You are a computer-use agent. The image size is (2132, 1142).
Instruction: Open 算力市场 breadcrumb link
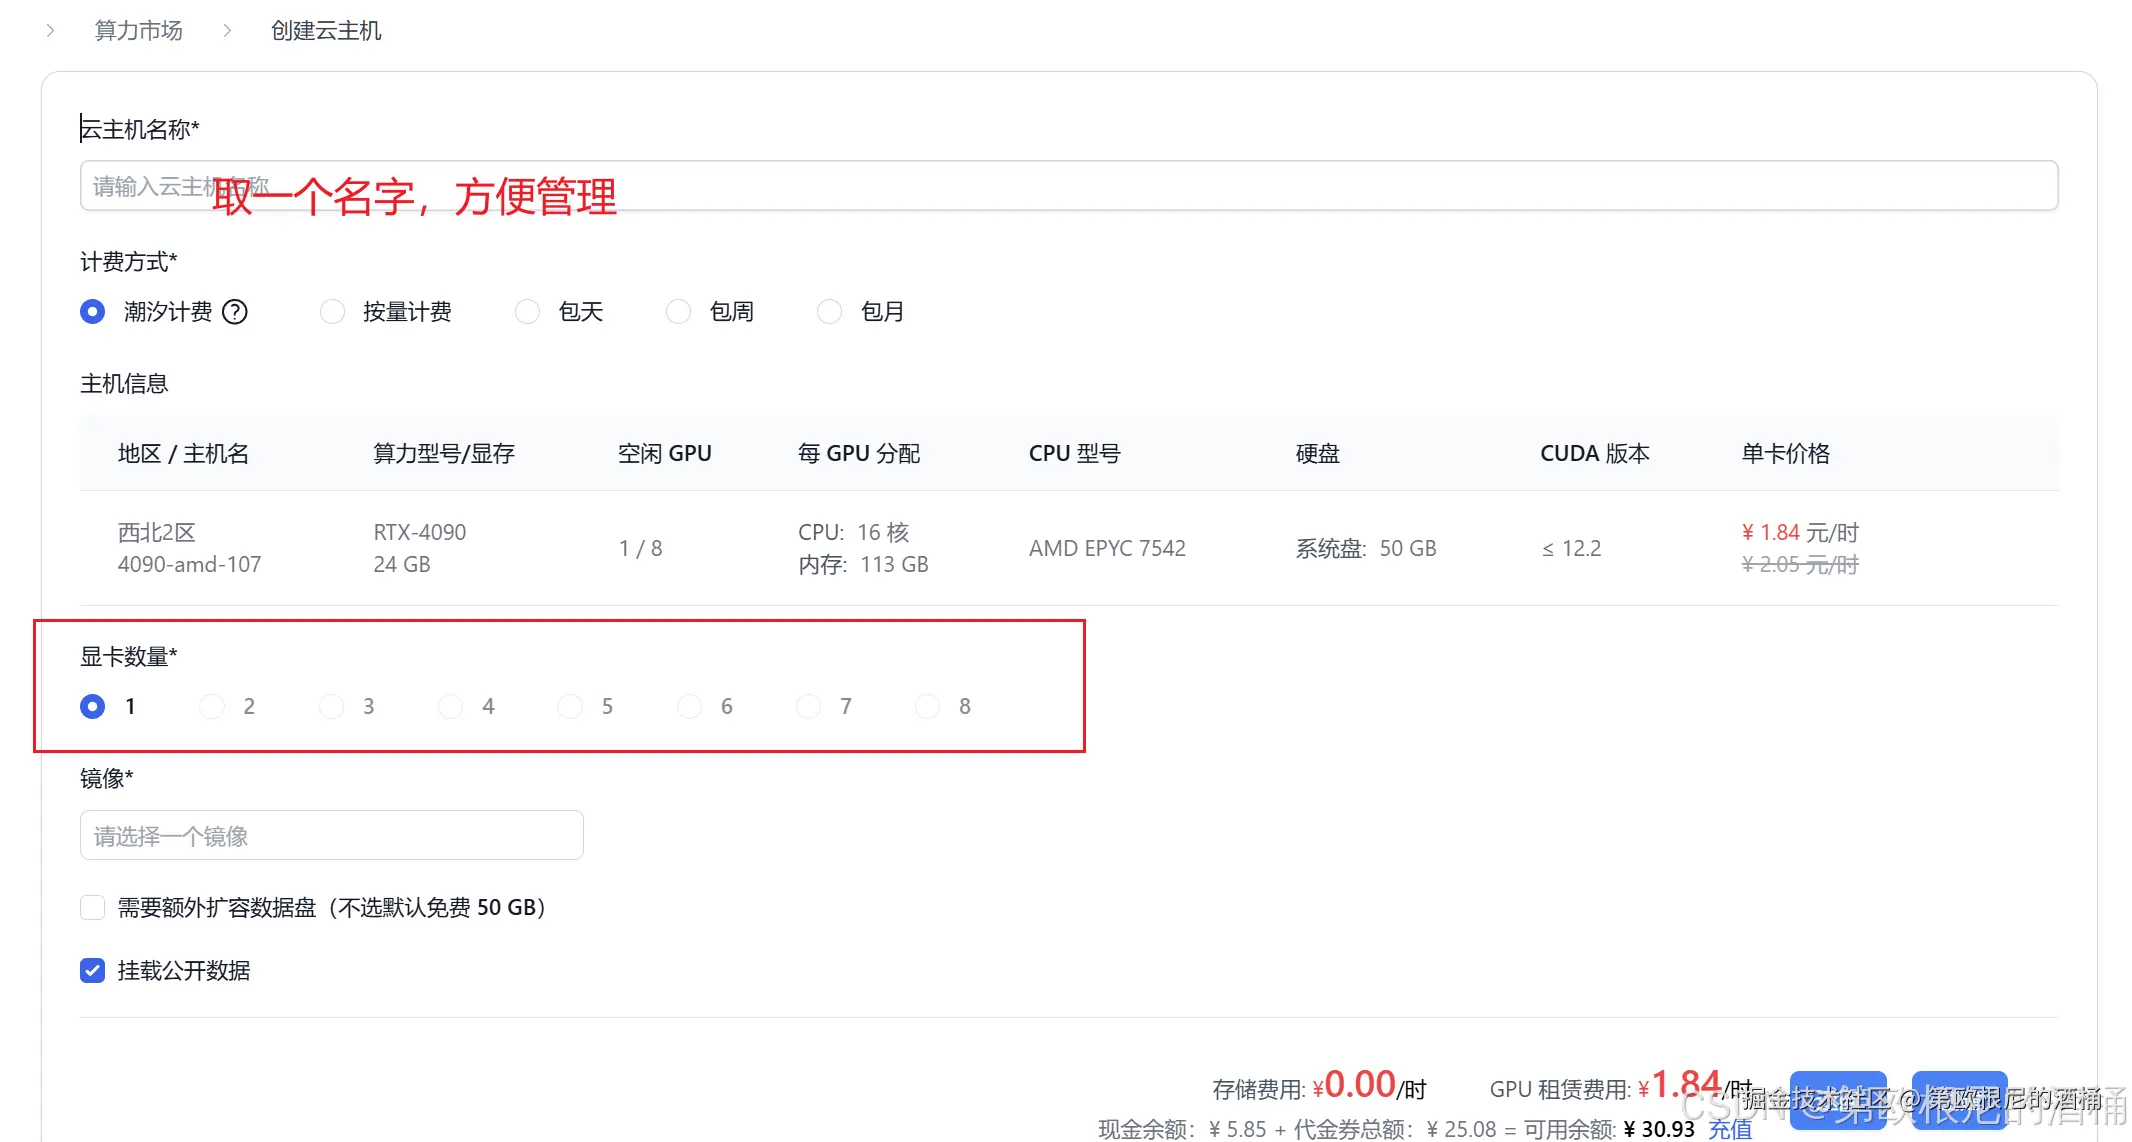click(x=138, y=31)
